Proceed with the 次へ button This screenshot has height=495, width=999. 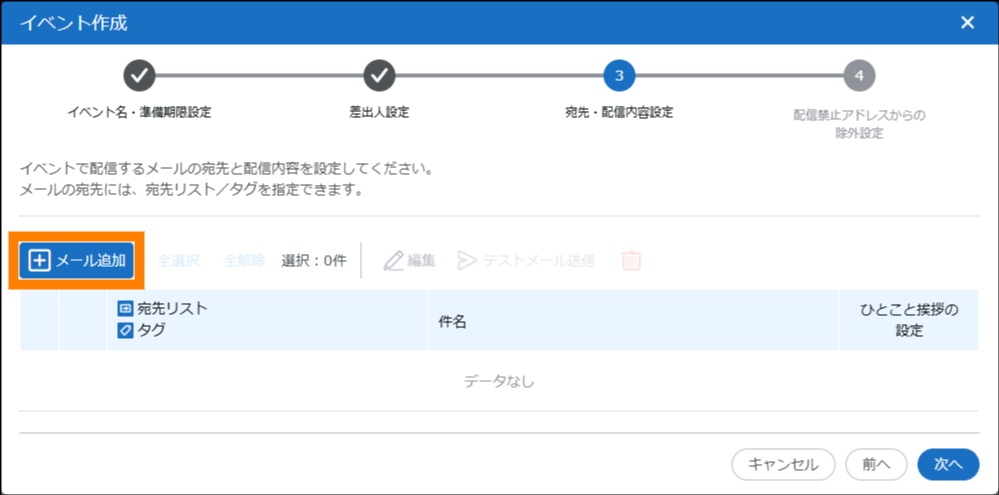click(947, 464)
